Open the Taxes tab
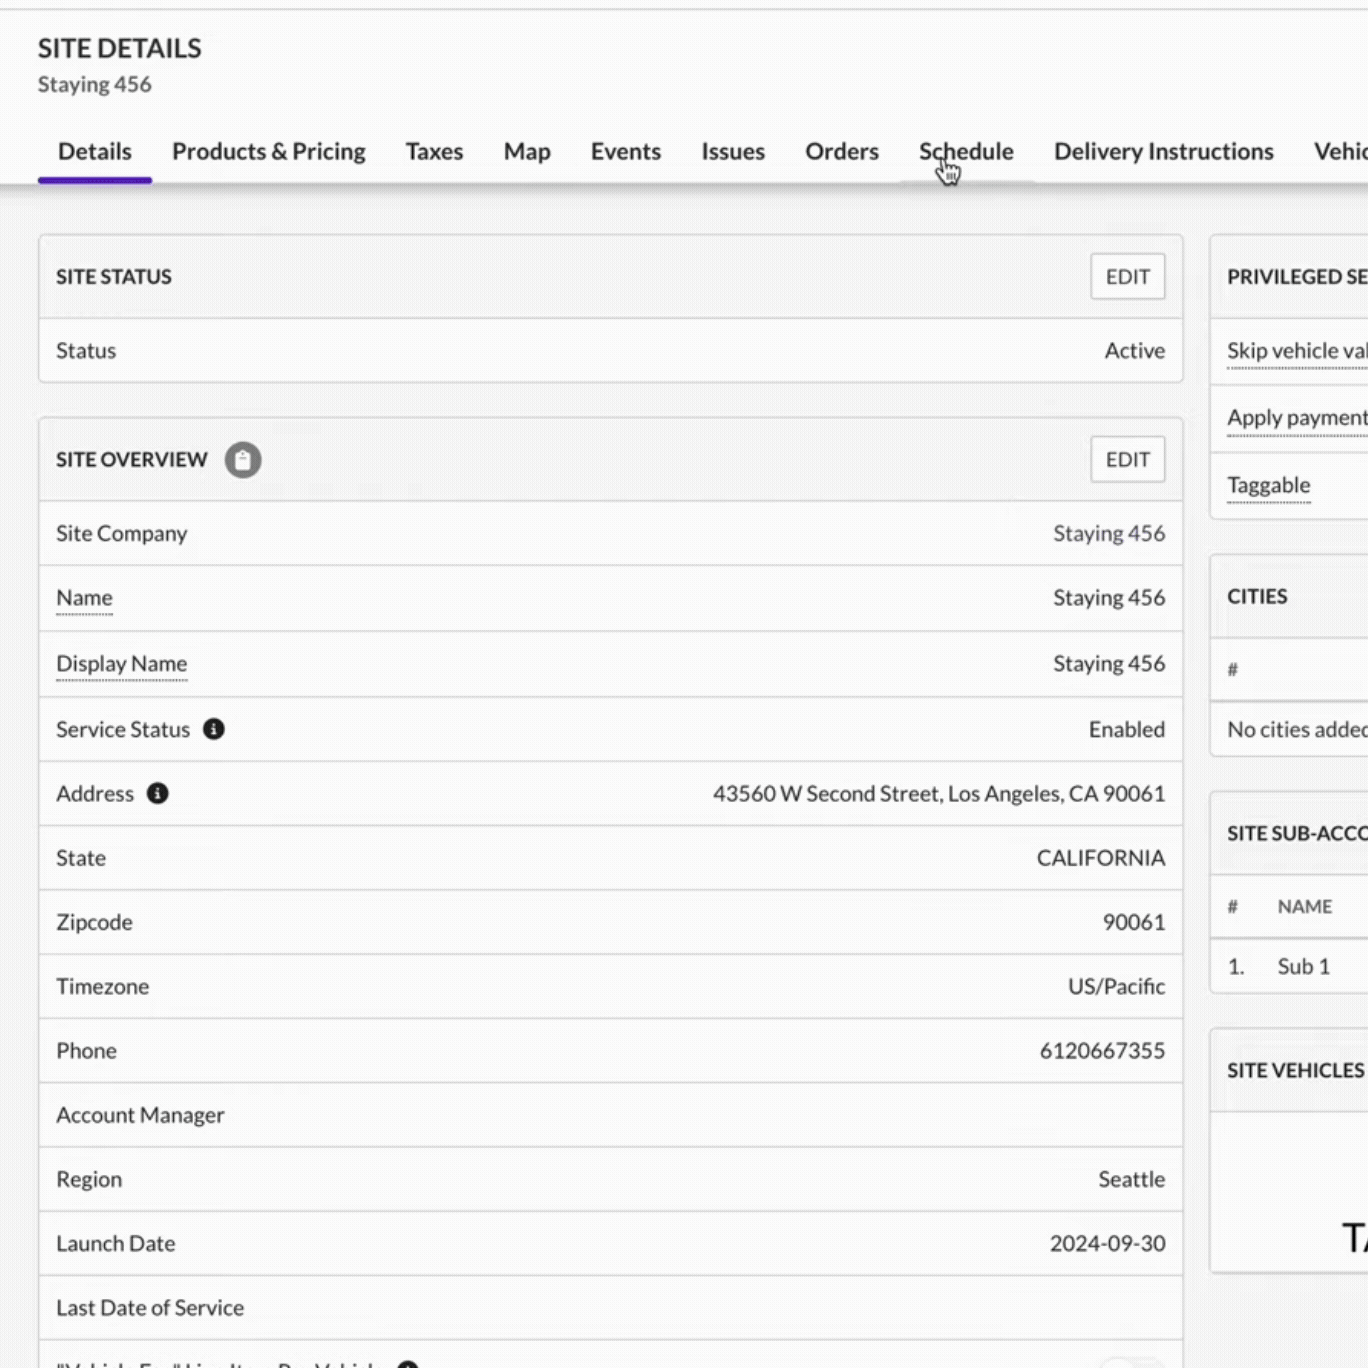 tap(434, 151)
